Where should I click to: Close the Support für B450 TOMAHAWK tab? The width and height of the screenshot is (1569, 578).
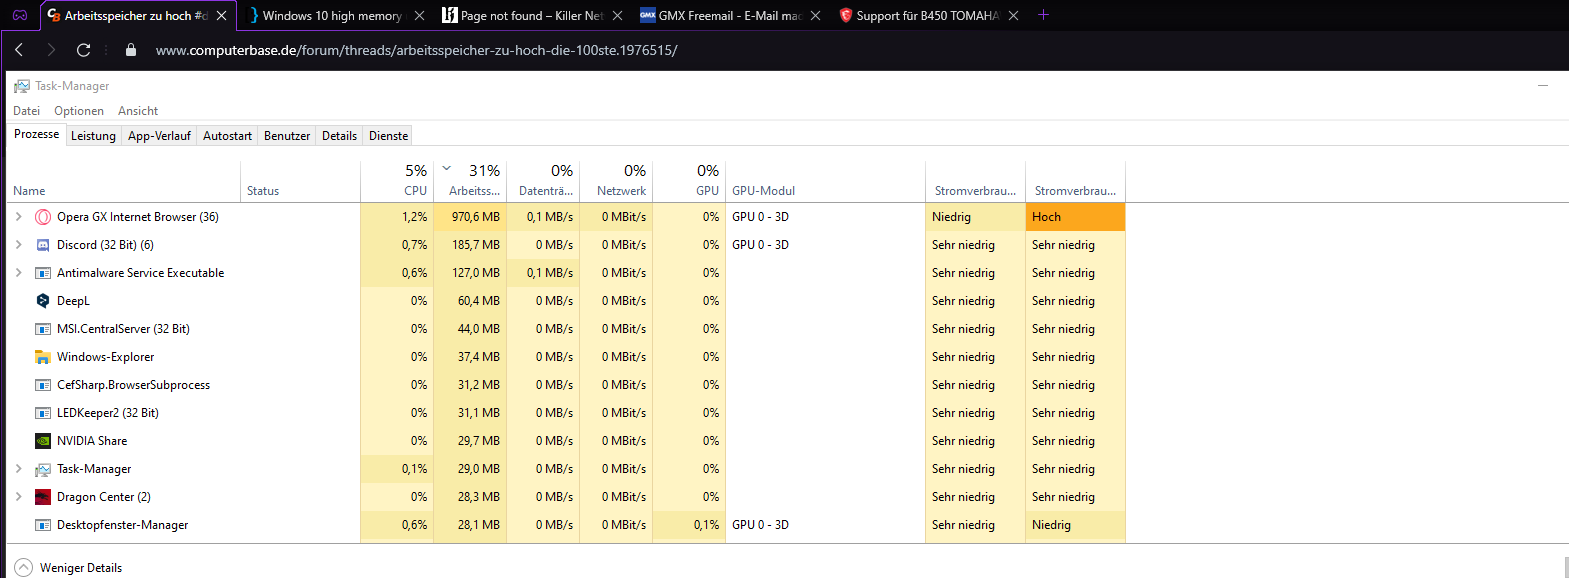pos(1013,16)
